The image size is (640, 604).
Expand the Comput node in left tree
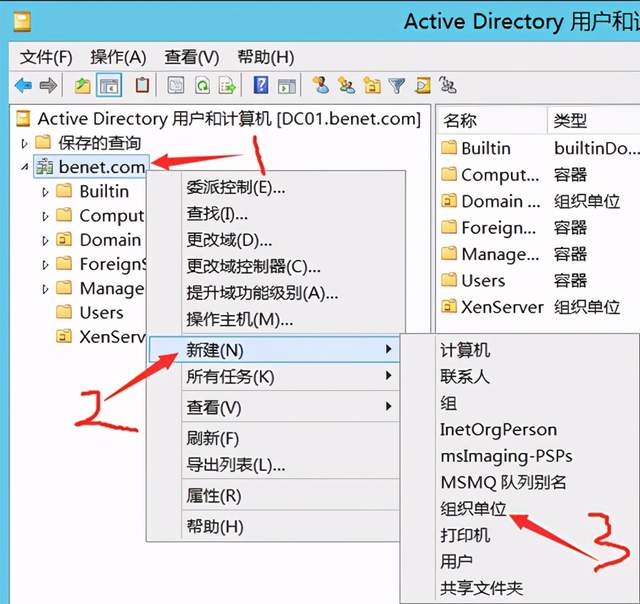tap(45, 216)
